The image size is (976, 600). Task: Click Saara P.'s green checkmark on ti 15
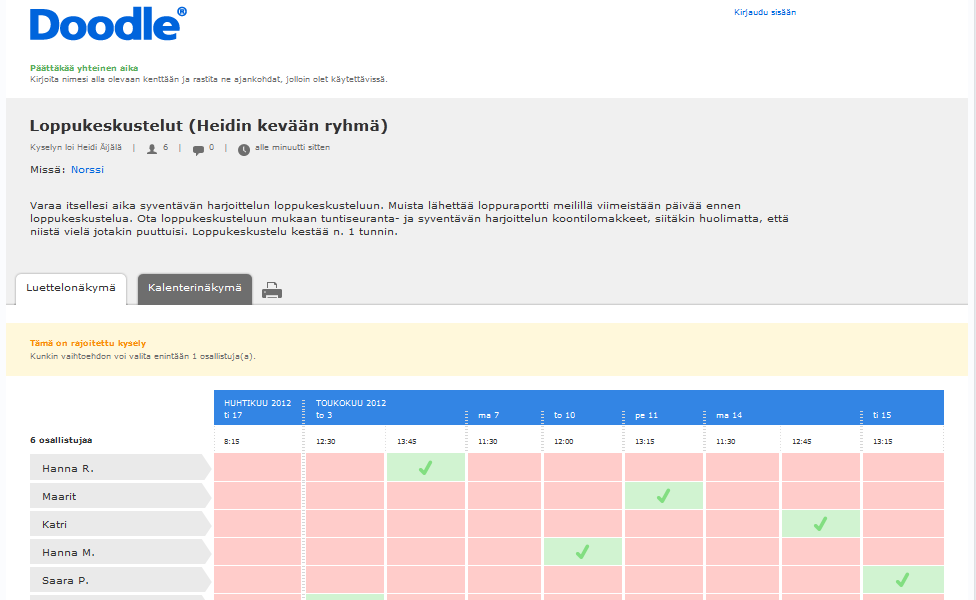(x=903, y=579)
